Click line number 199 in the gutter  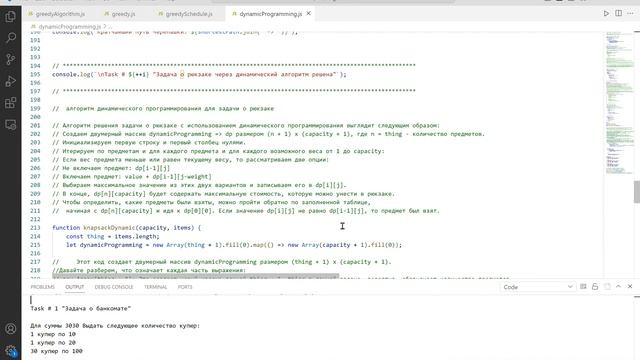[x=35, y=109]
